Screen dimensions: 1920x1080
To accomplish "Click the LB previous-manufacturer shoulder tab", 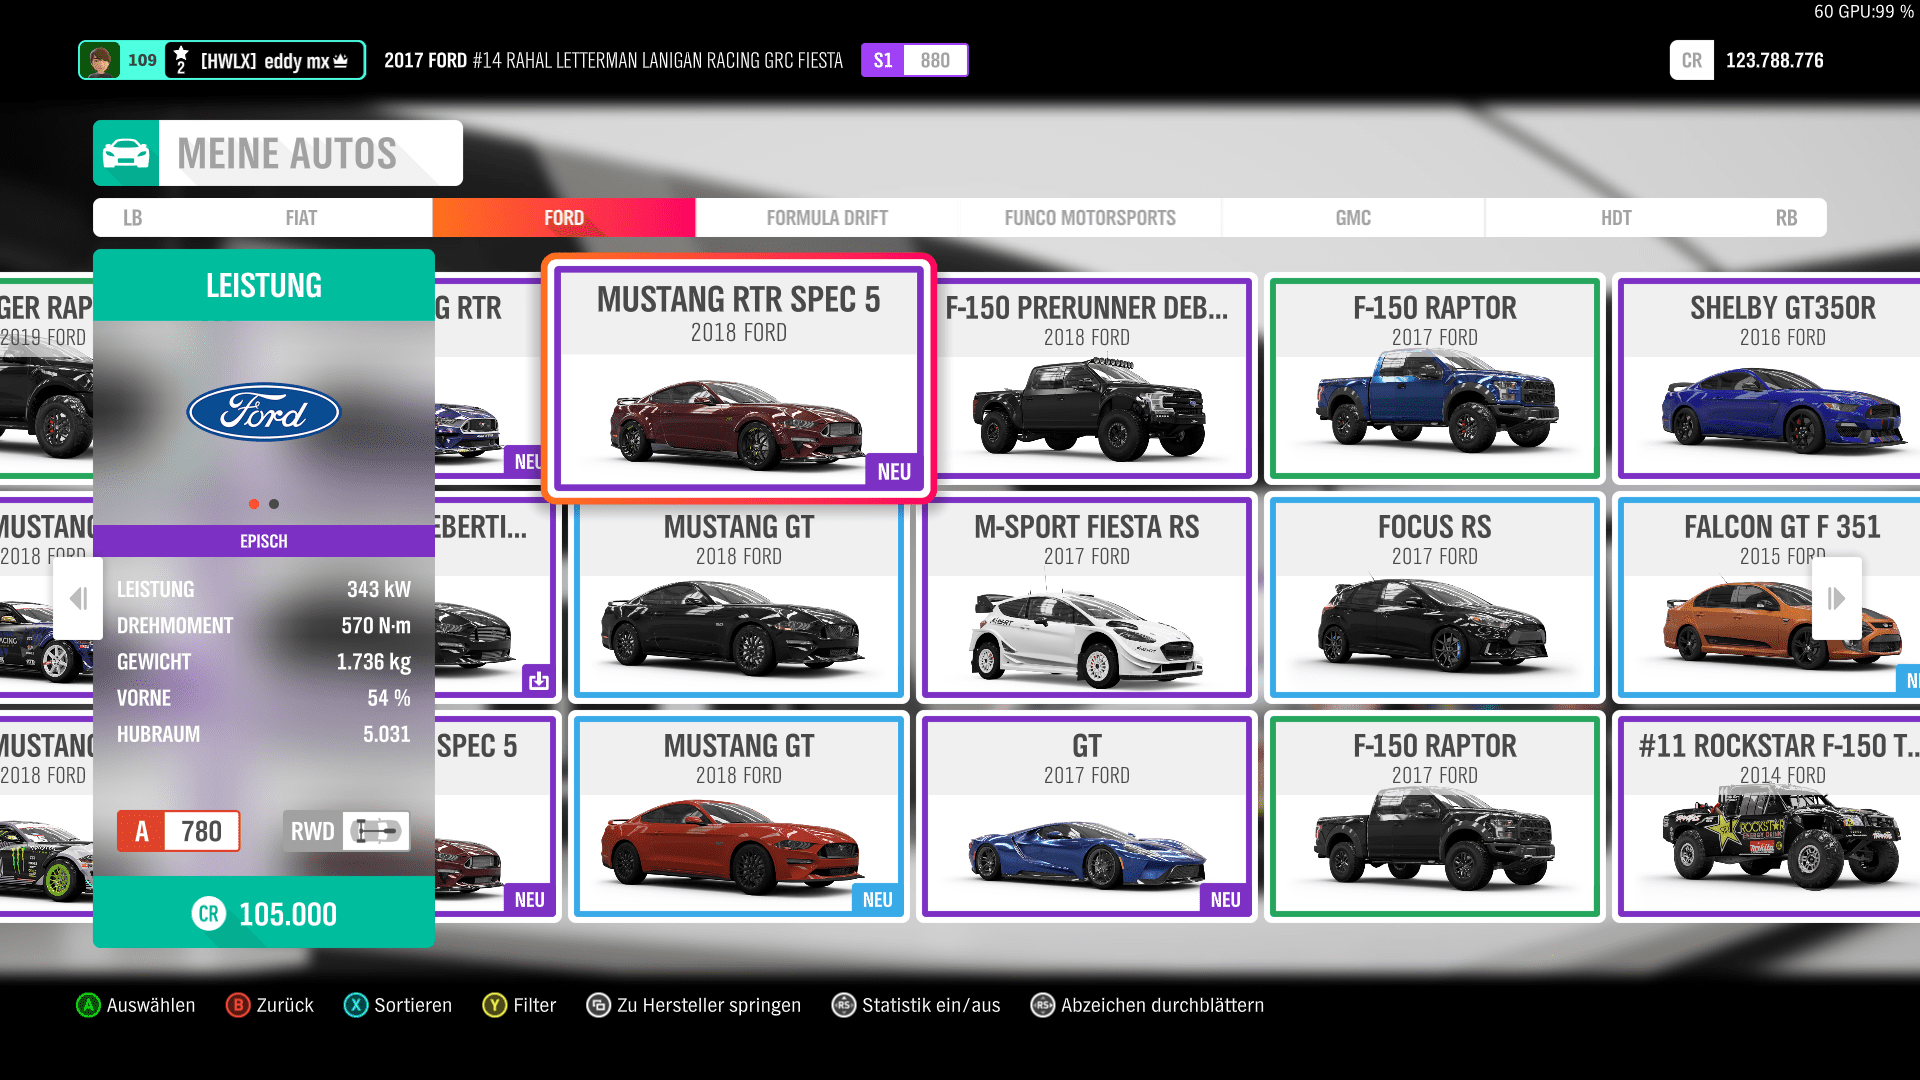I will [132, 218].
